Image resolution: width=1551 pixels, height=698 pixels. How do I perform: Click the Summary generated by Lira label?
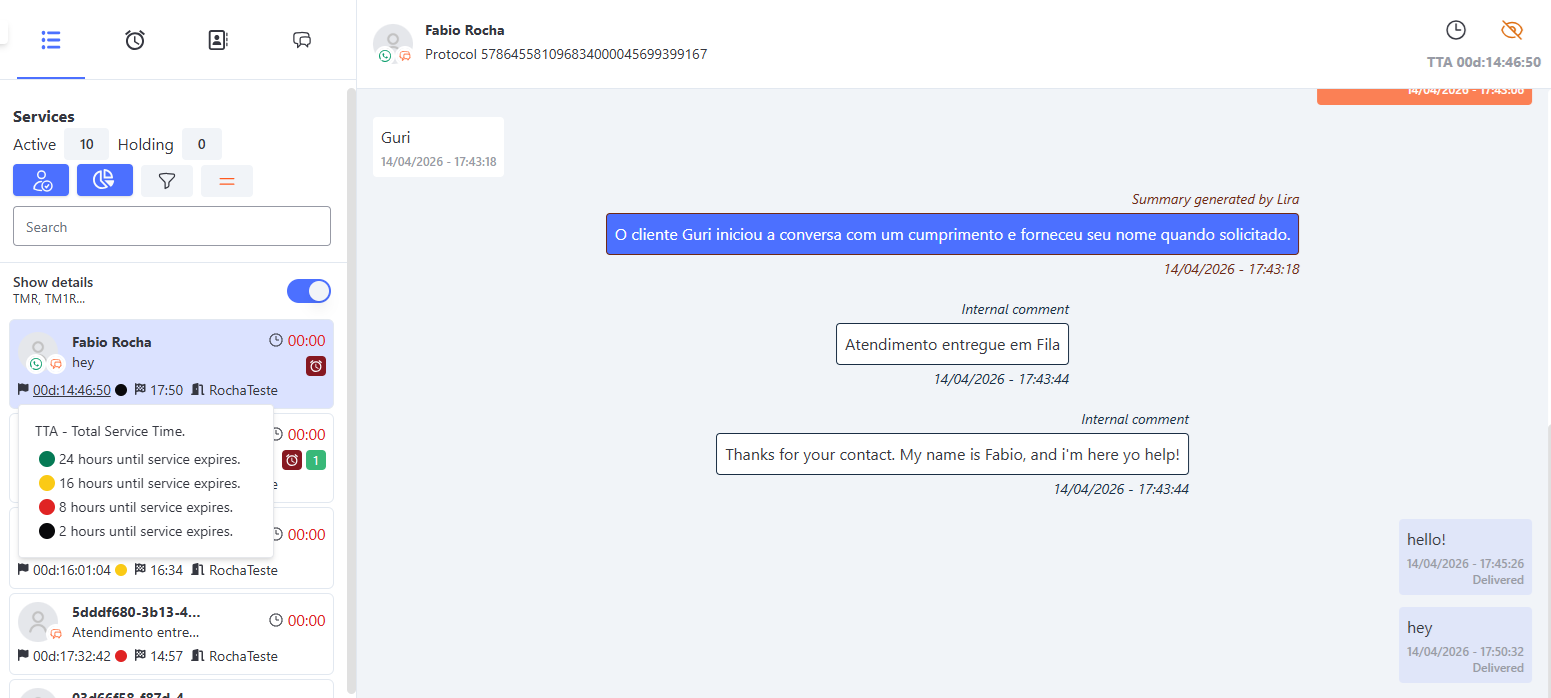(x=1215, y=199)
